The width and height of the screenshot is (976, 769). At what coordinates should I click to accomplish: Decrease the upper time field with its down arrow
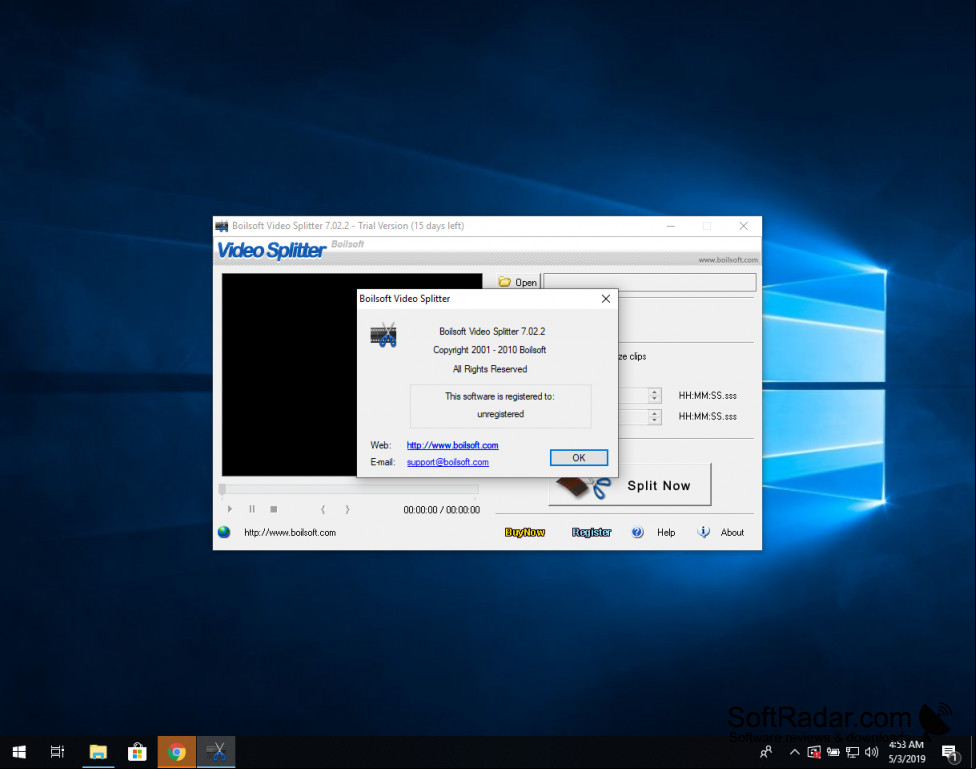point(654,399)
